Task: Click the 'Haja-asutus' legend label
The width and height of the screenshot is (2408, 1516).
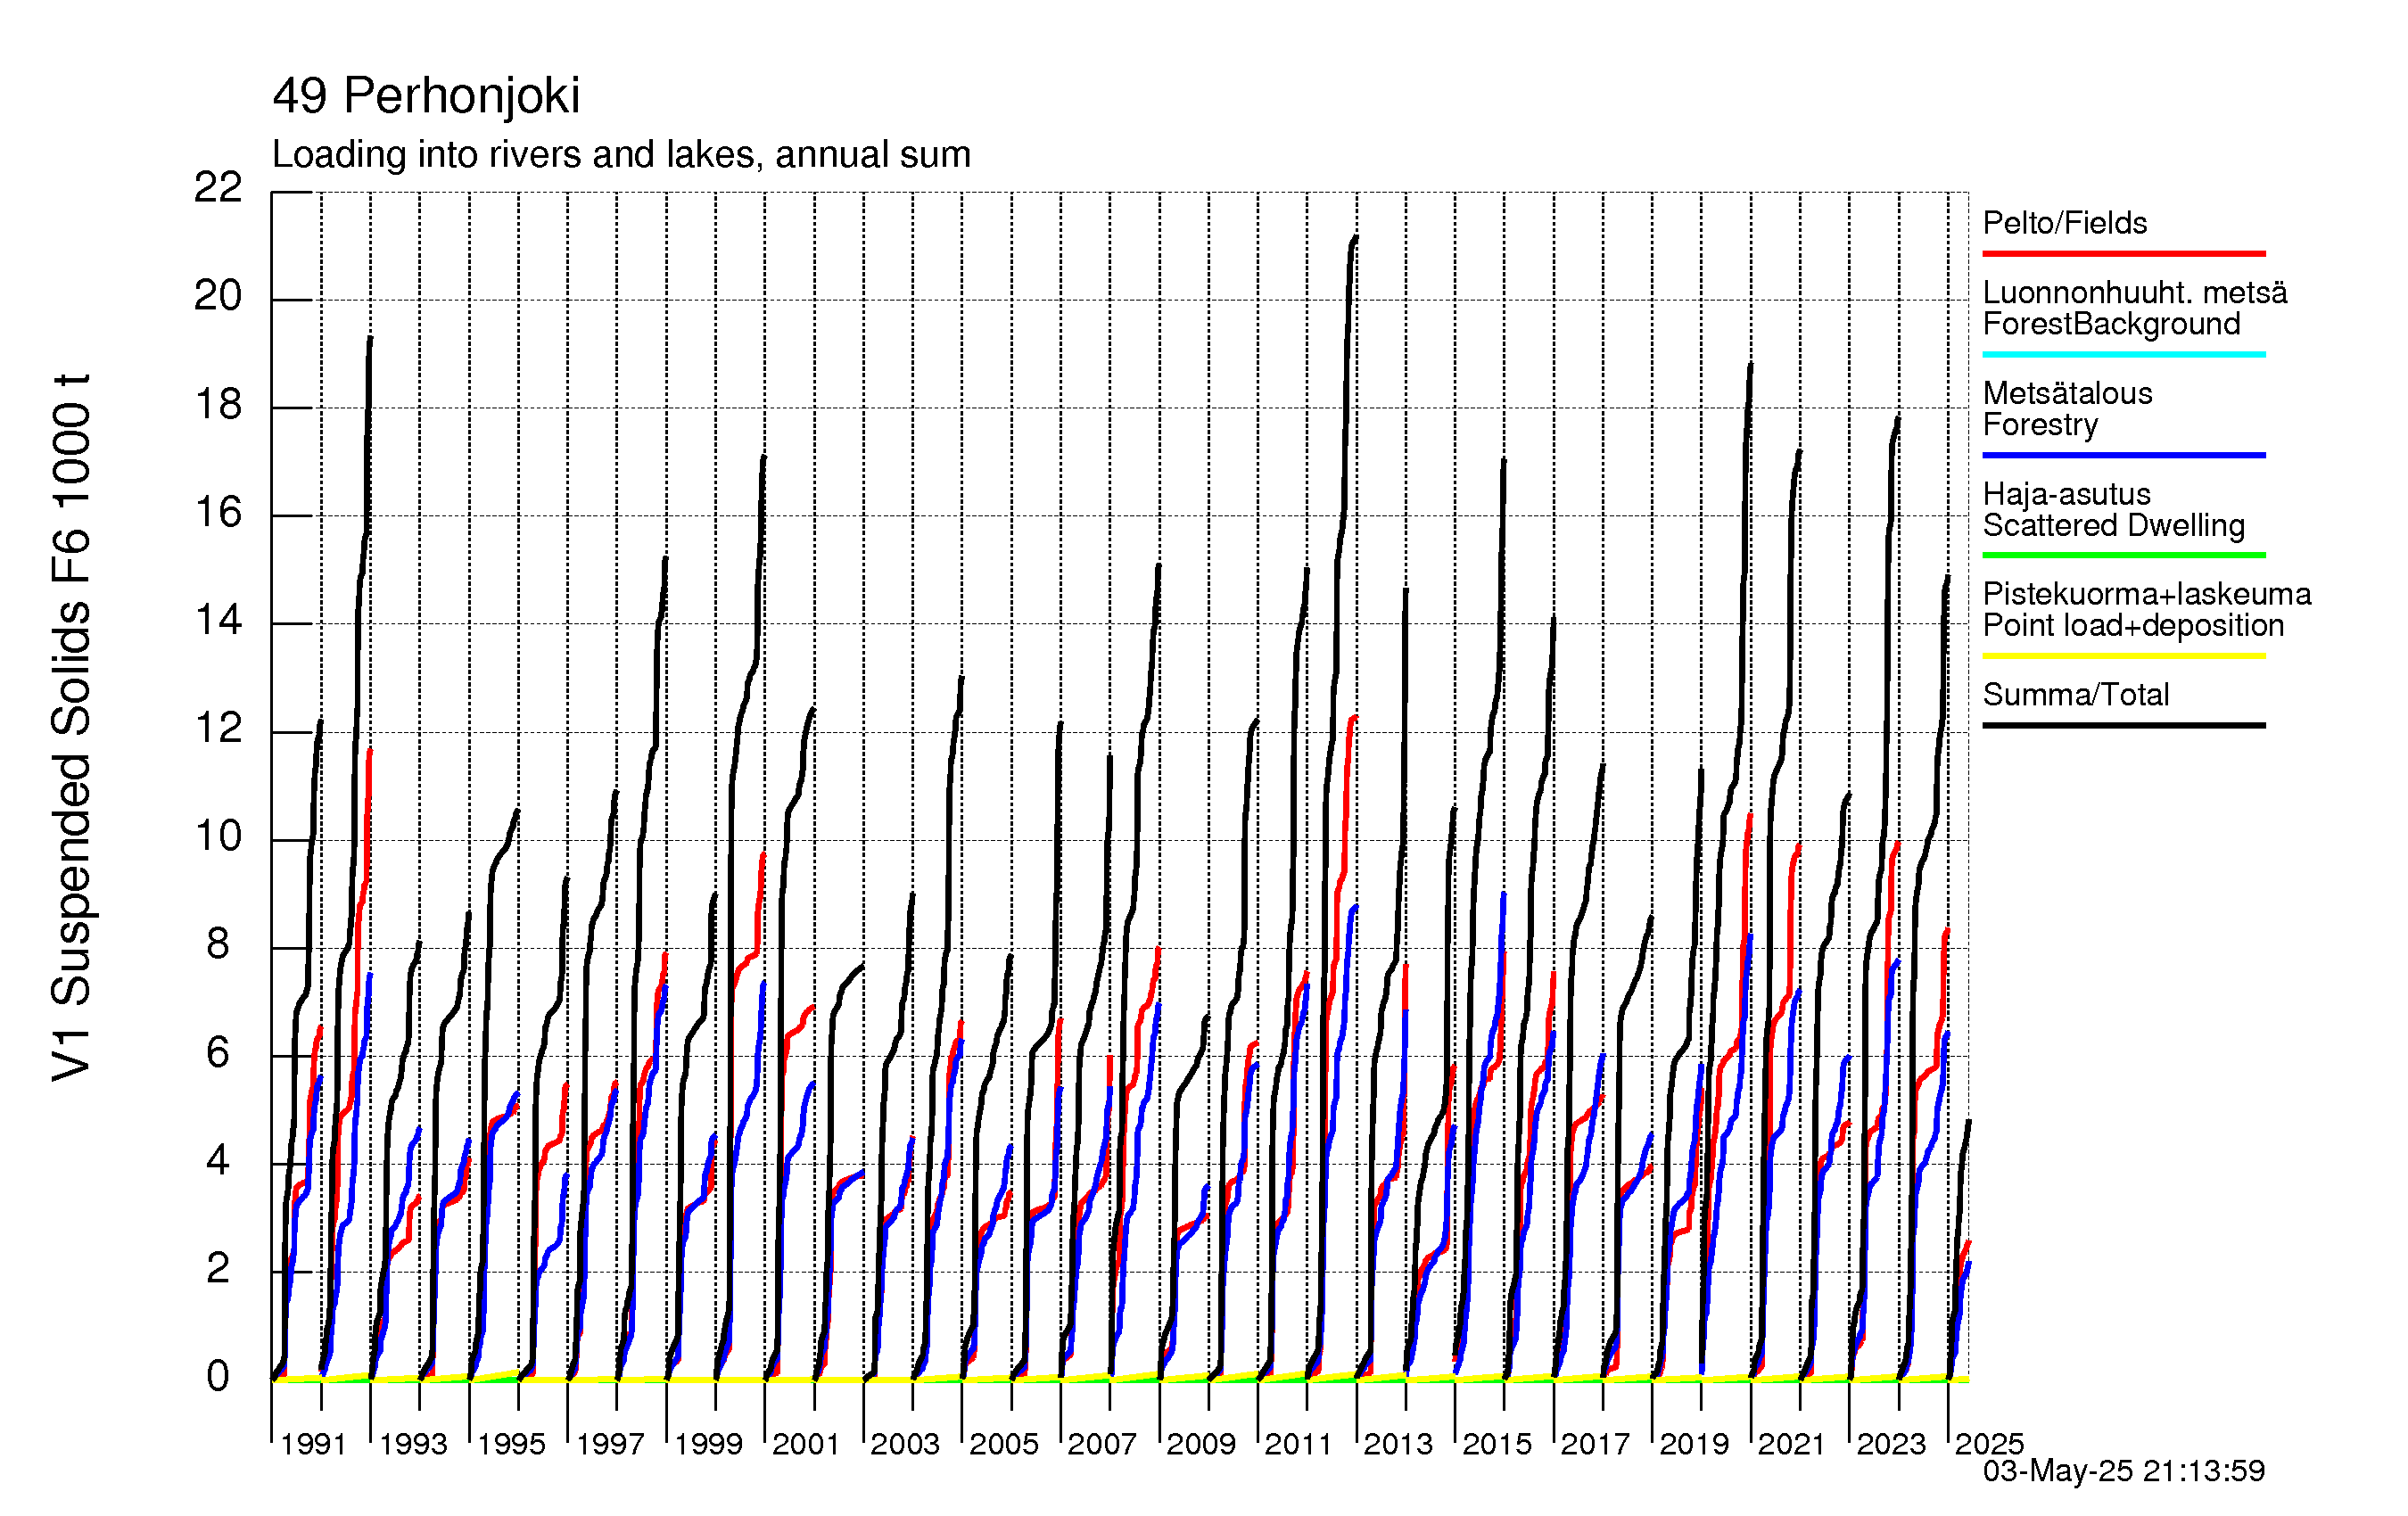Action: (2066, 494)
